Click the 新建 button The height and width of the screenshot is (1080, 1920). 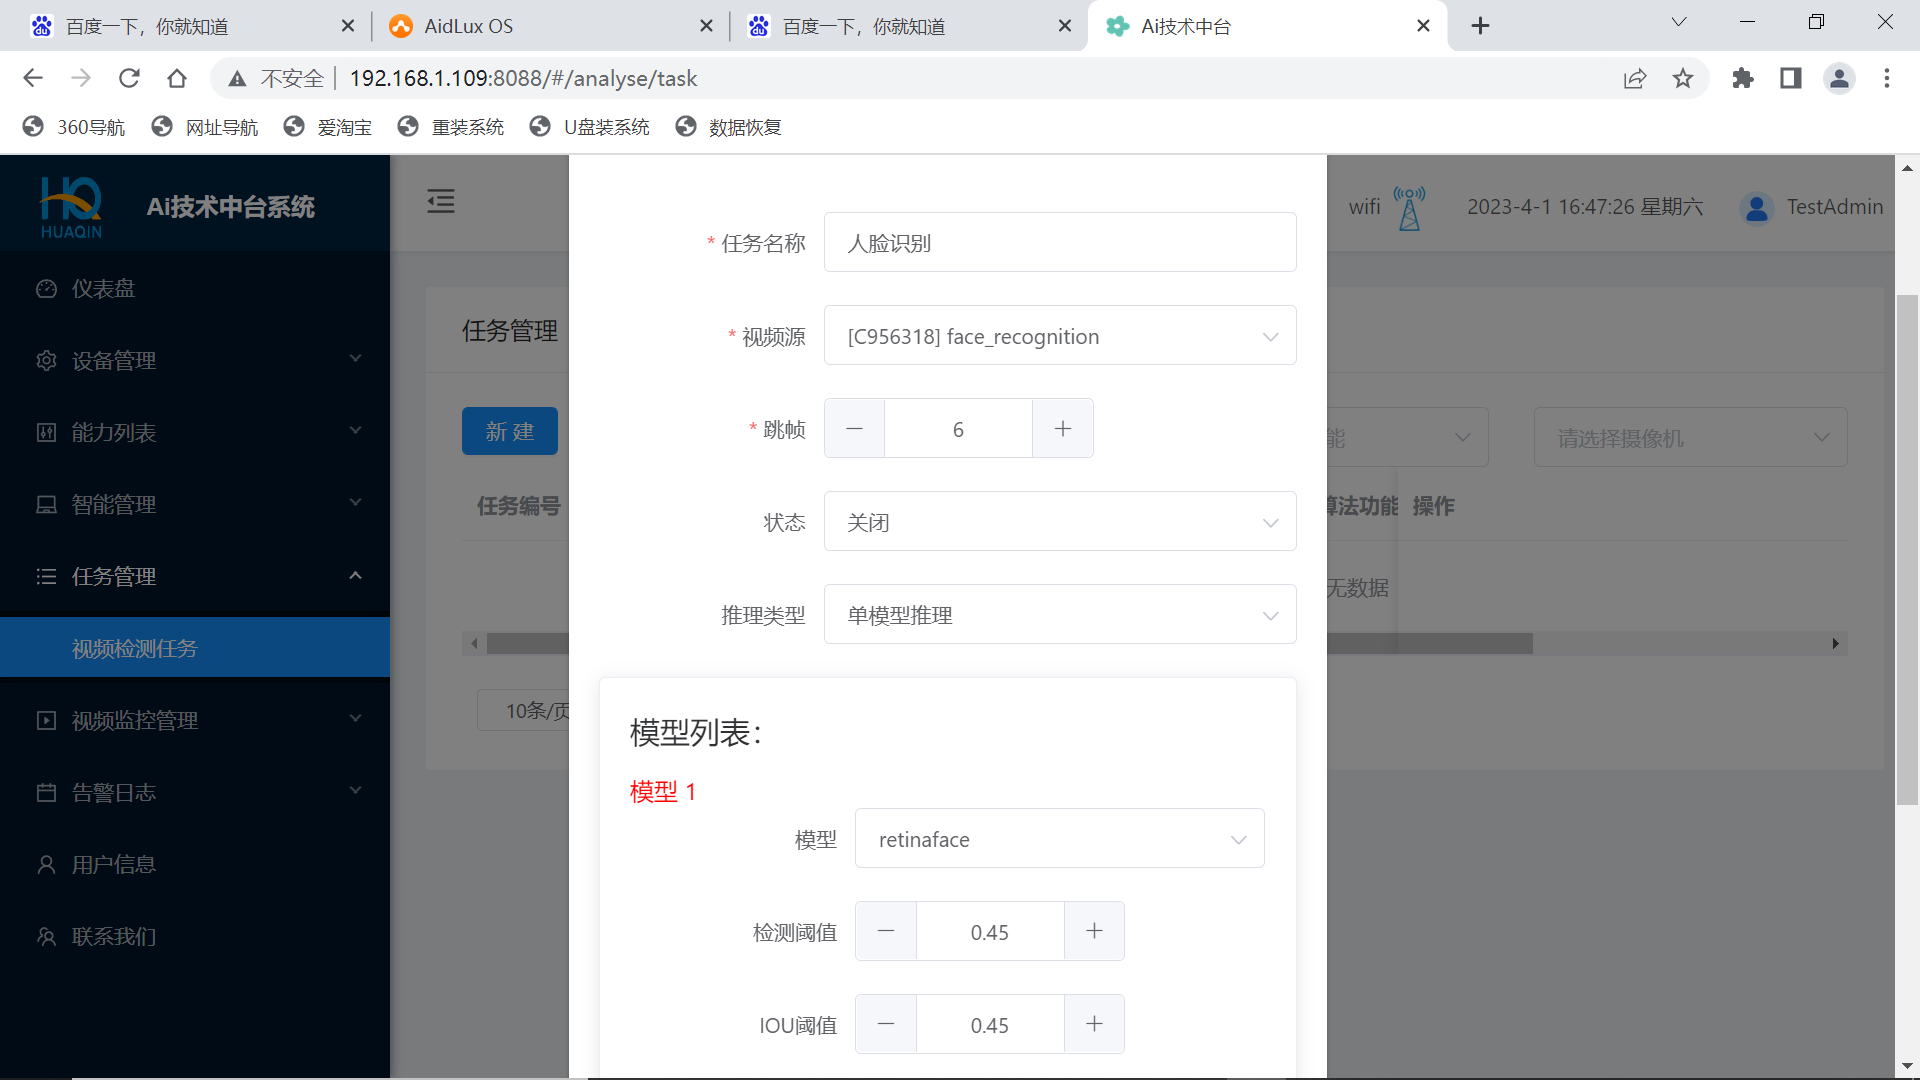click(510, 431)
